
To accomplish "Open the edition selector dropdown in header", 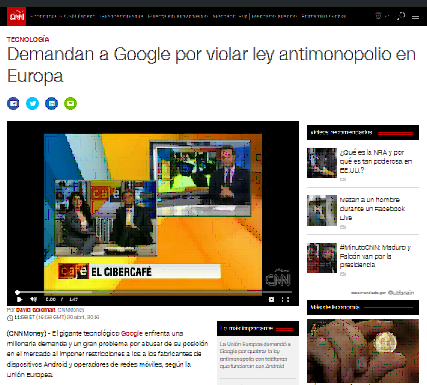I will click(382, 16).
